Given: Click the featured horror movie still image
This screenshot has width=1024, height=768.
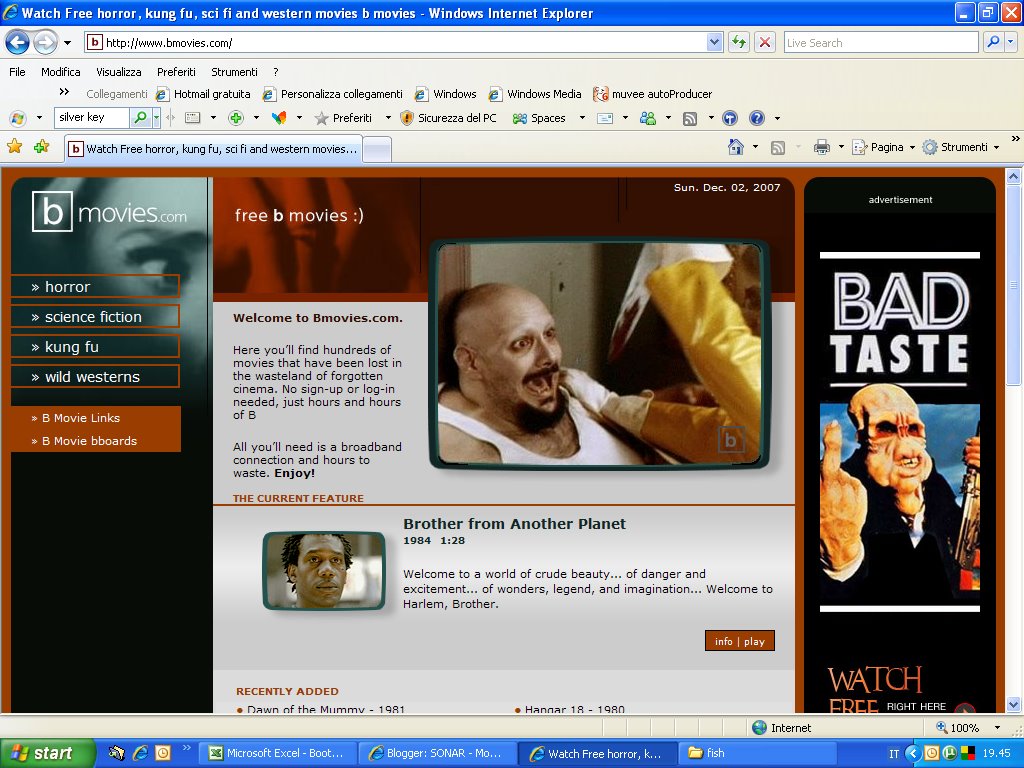Looking at the screenshot, I should [600, 353].
